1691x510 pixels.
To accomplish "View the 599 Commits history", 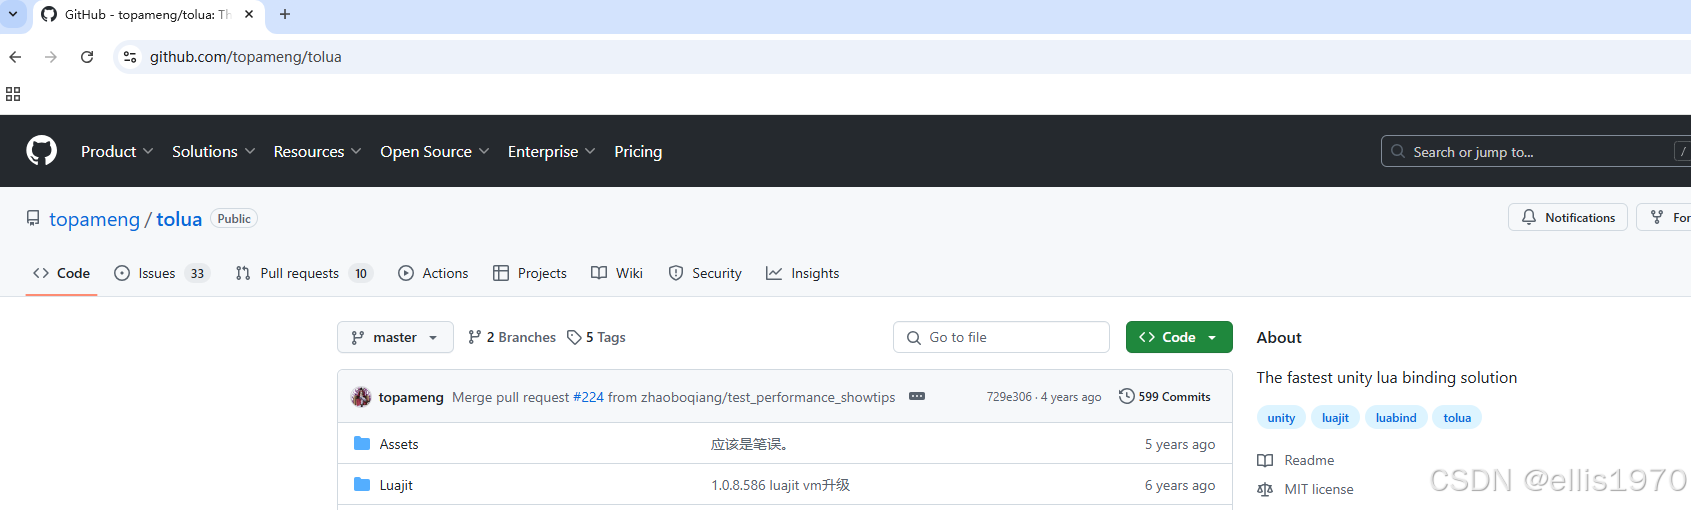I will click(1165, 397).
